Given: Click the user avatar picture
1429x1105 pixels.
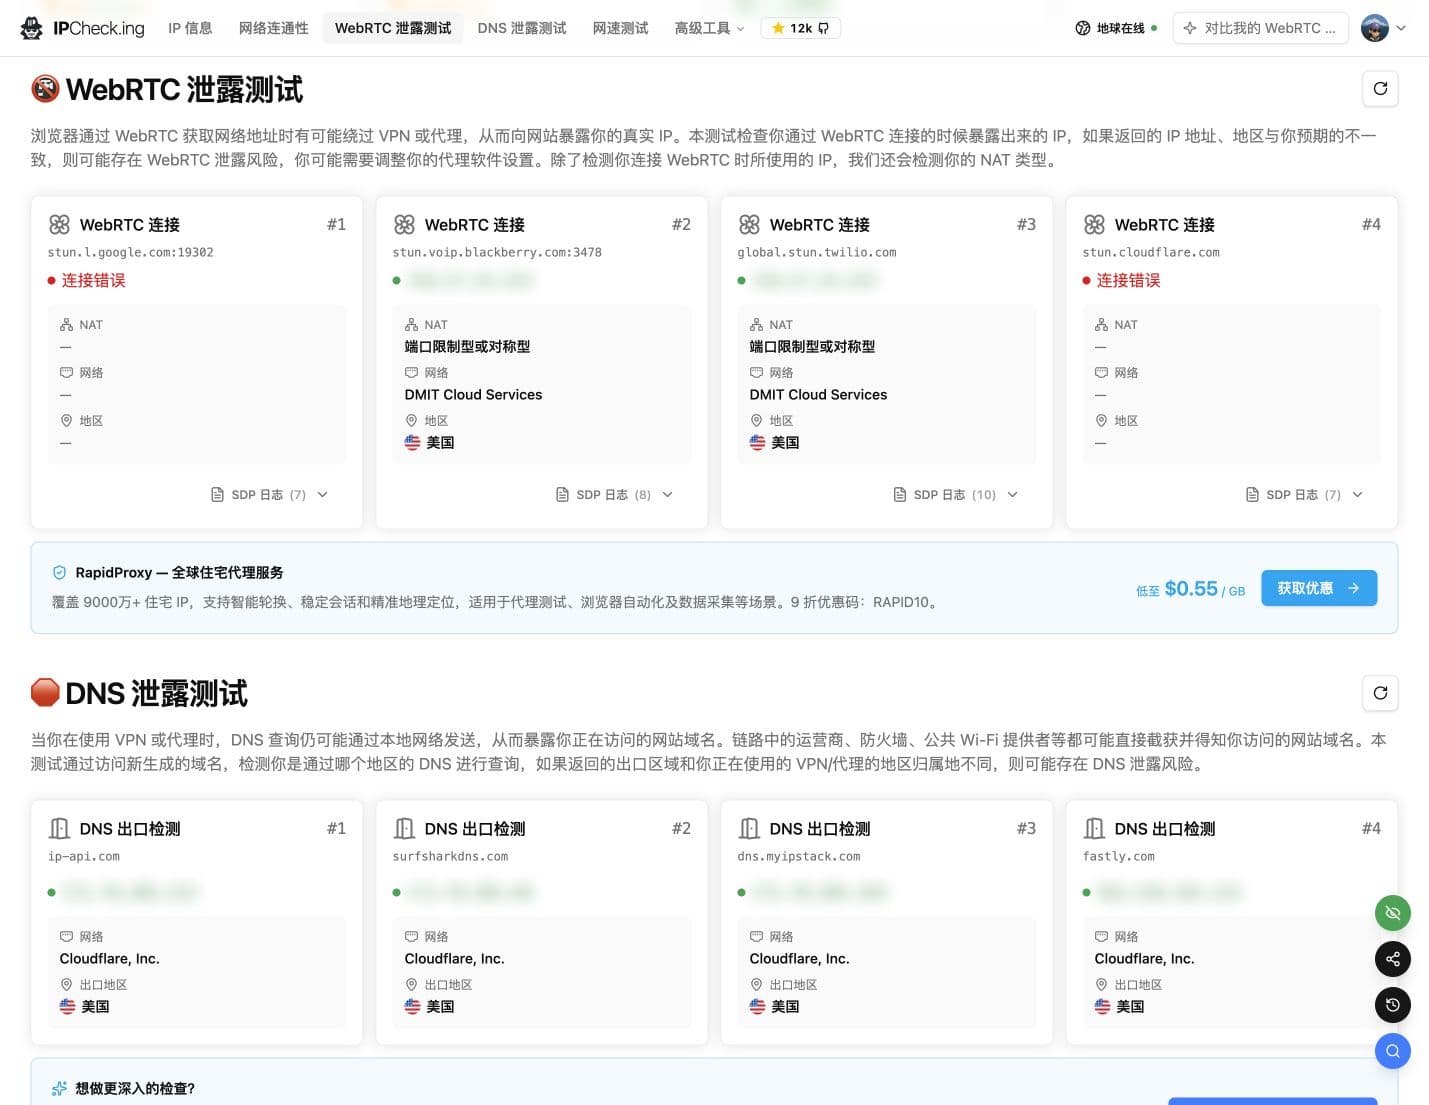Looking at the screenshot, I should (x=1375, y=28).
